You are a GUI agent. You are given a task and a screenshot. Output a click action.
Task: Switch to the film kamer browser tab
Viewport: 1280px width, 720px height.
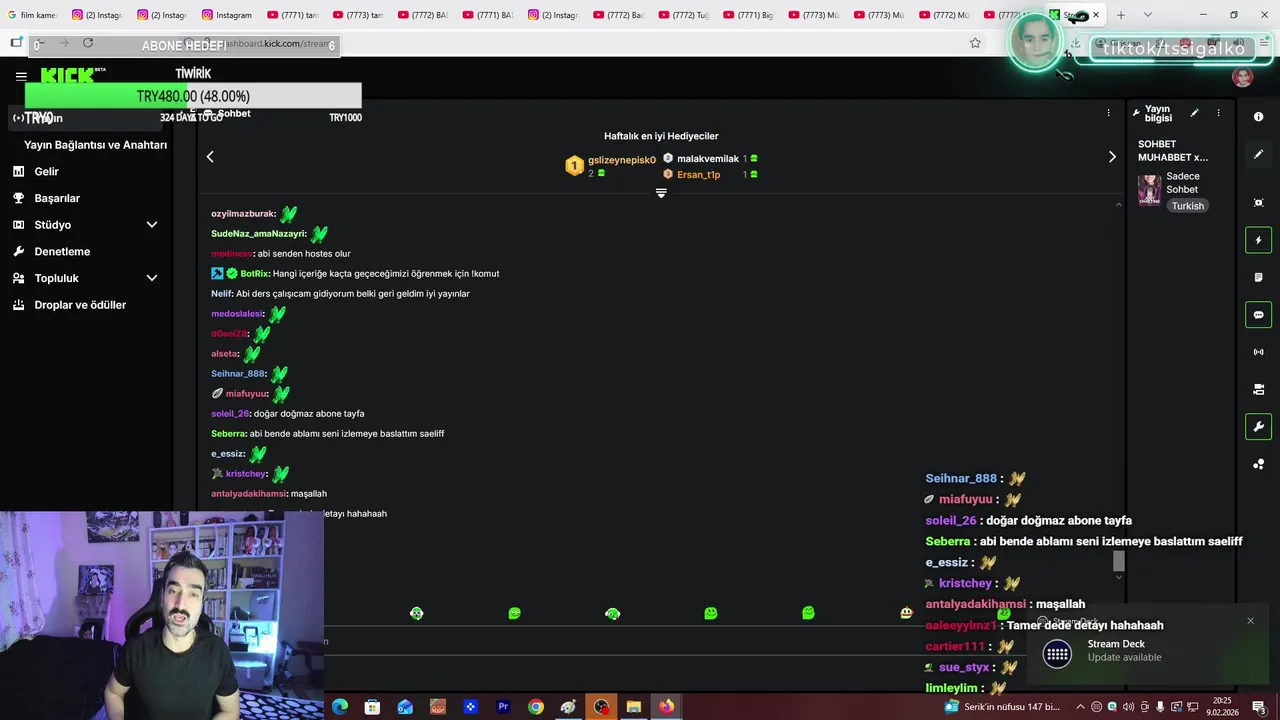[x=33, y=15]
